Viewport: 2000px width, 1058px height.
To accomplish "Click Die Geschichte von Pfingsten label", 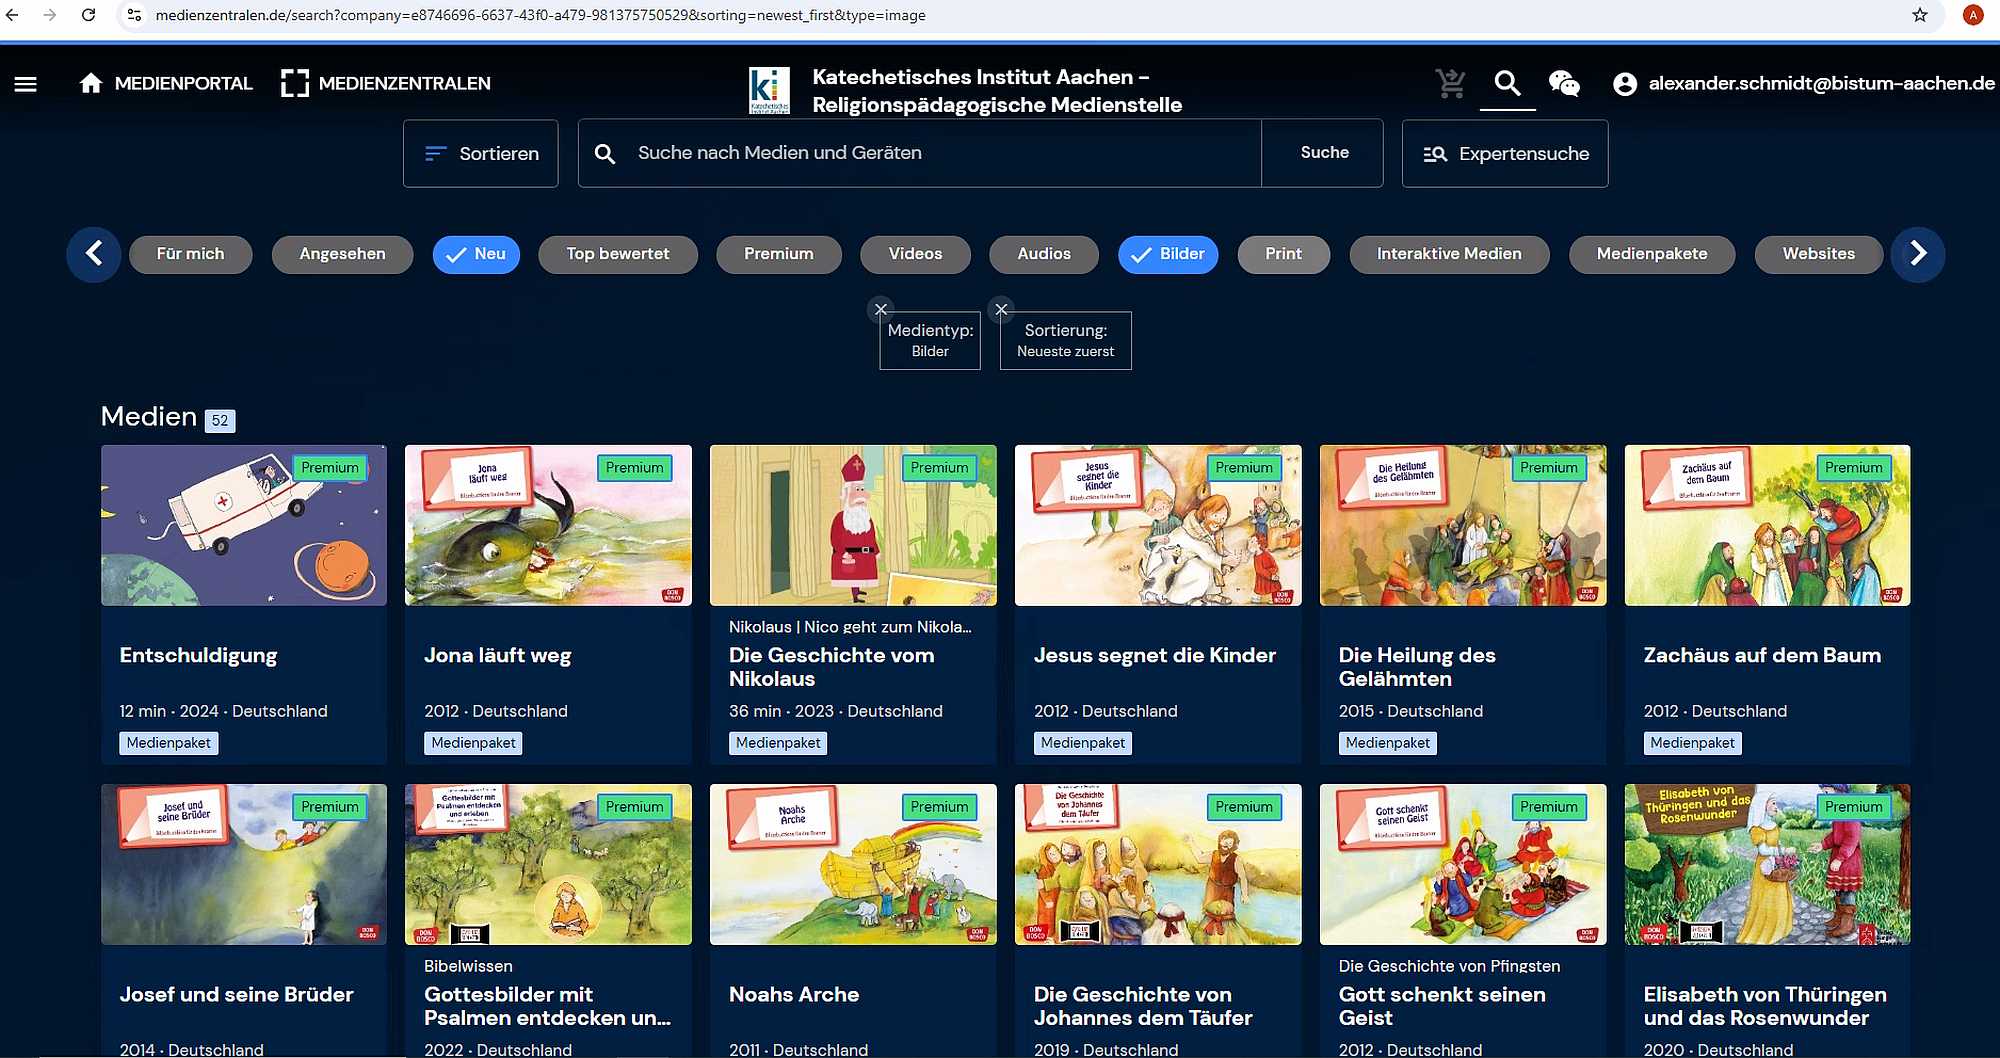I will click(x=1449, y=966).
